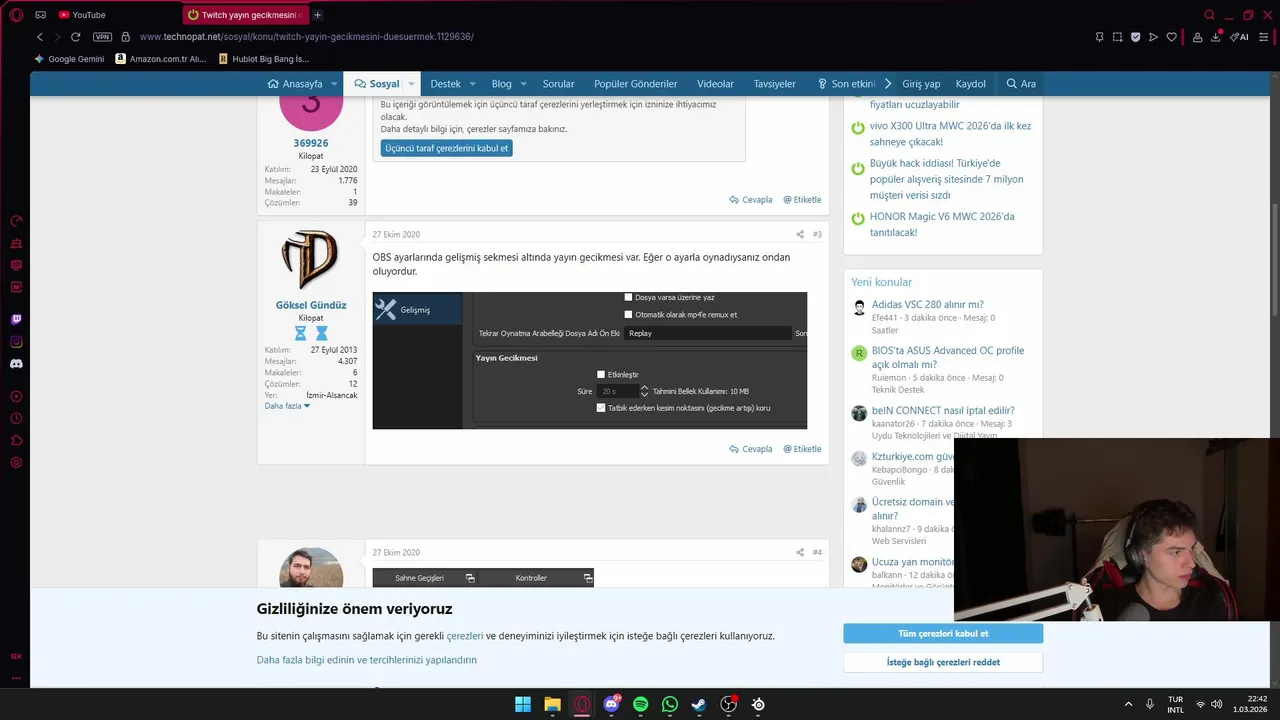Image resolution: width=1280 pixels, height=720 pixels.
Task: Open the Sosyal navigation tab
Action: click(377, 84)
